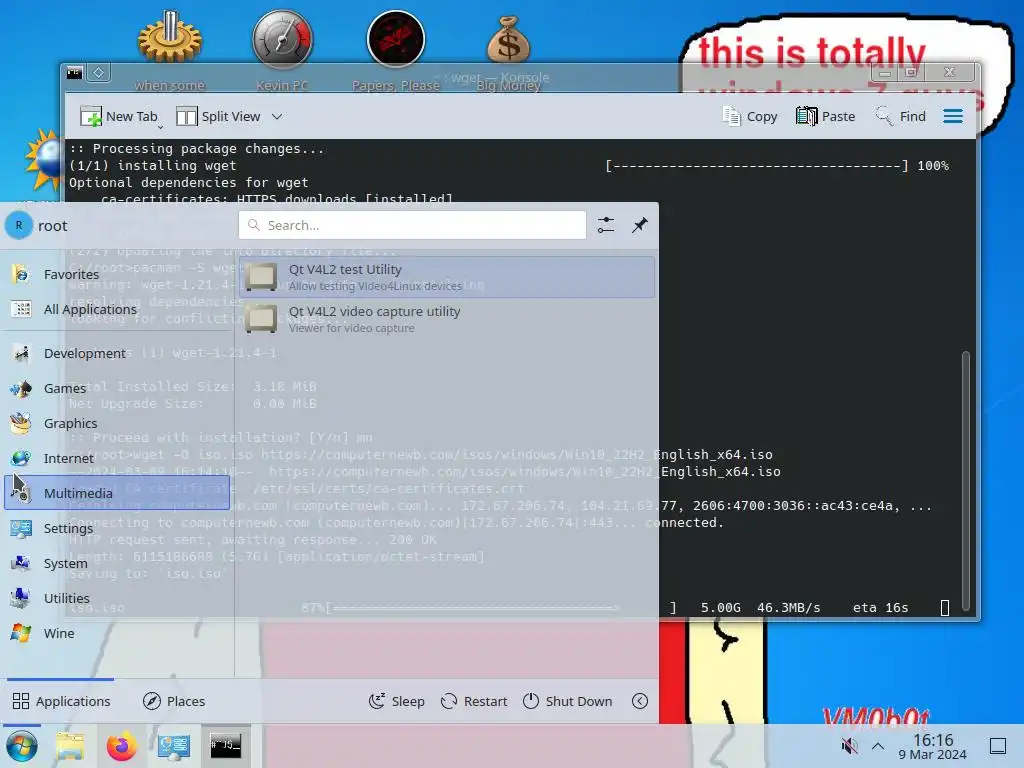Click the clock showing 16:16
This screenshot has width=1024, height=768.
tap(933, 746)
